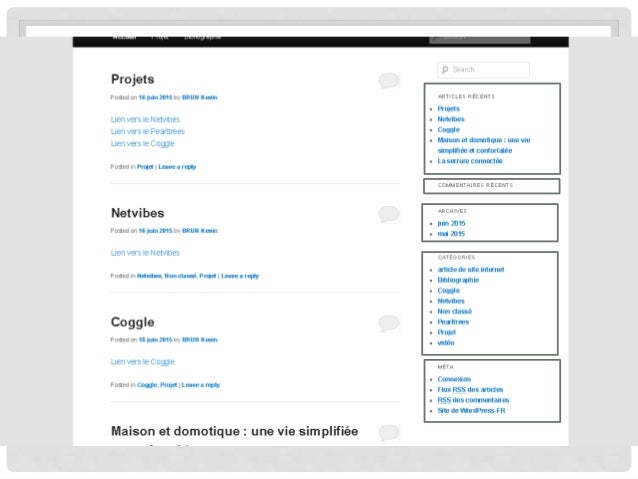Open 'Non classé' in Catégories widget
The image size is (638, 479).
(454, 312)
